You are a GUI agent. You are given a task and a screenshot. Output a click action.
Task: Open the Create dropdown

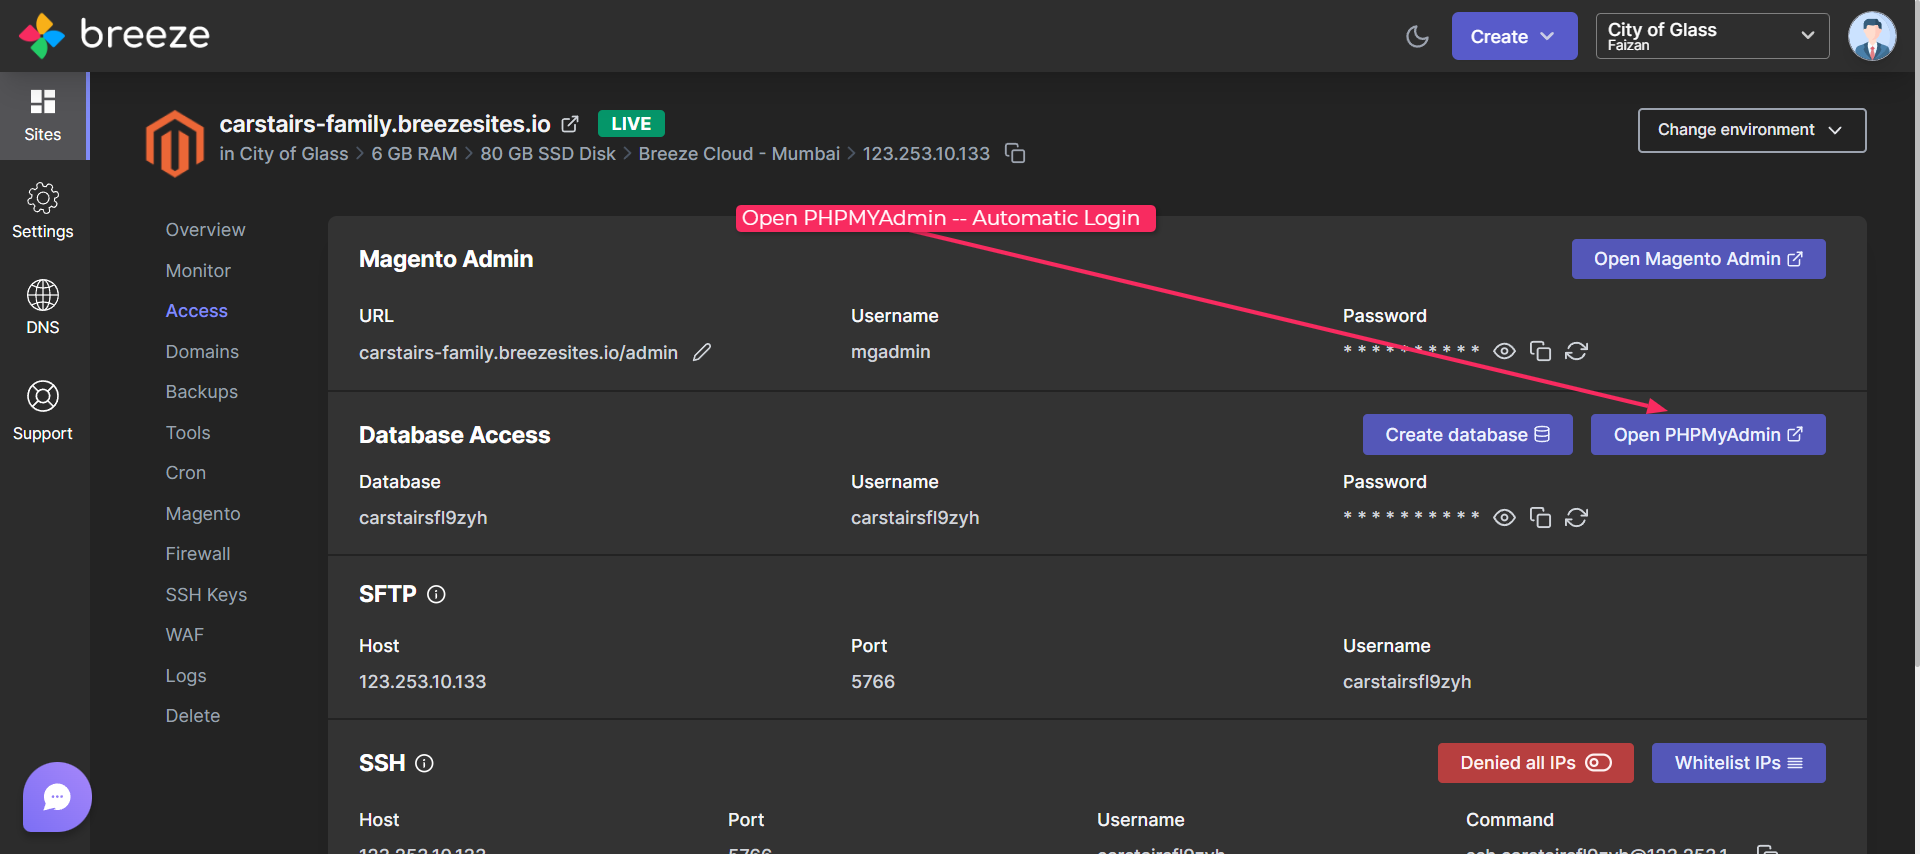[x=1514, y=36]
